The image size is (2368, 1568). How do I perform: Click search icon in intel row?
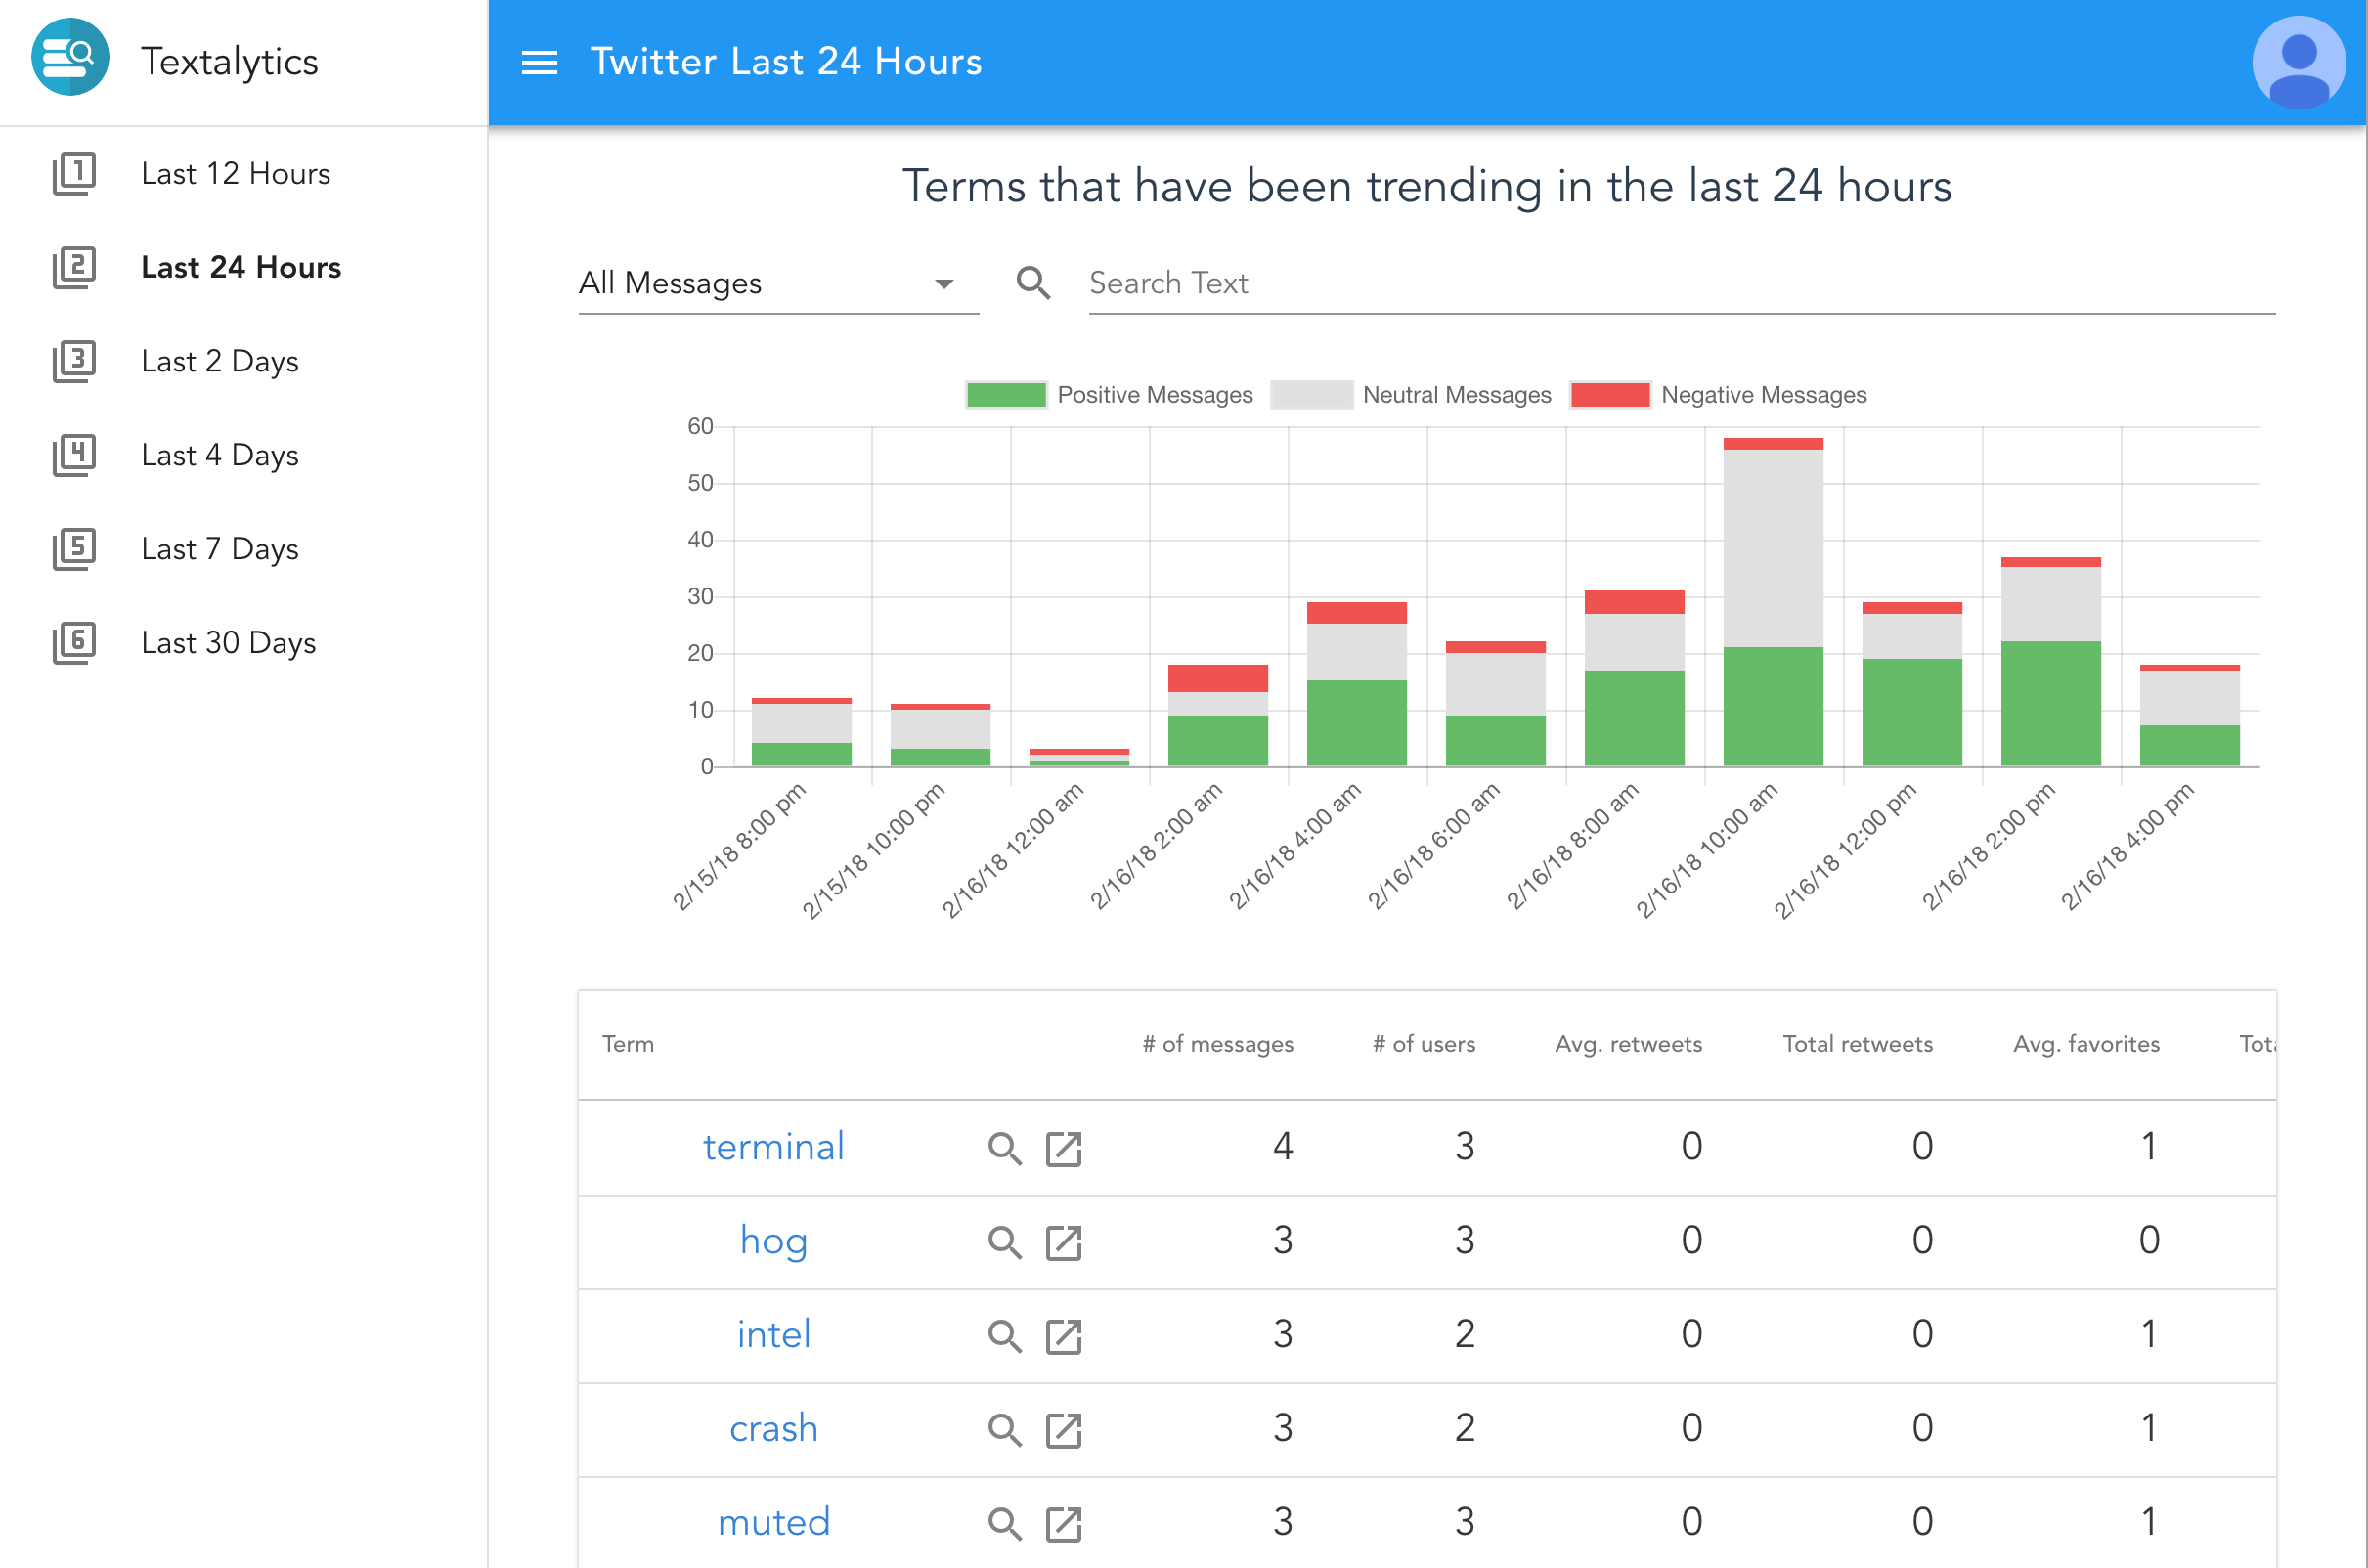pos(1004,1336)
